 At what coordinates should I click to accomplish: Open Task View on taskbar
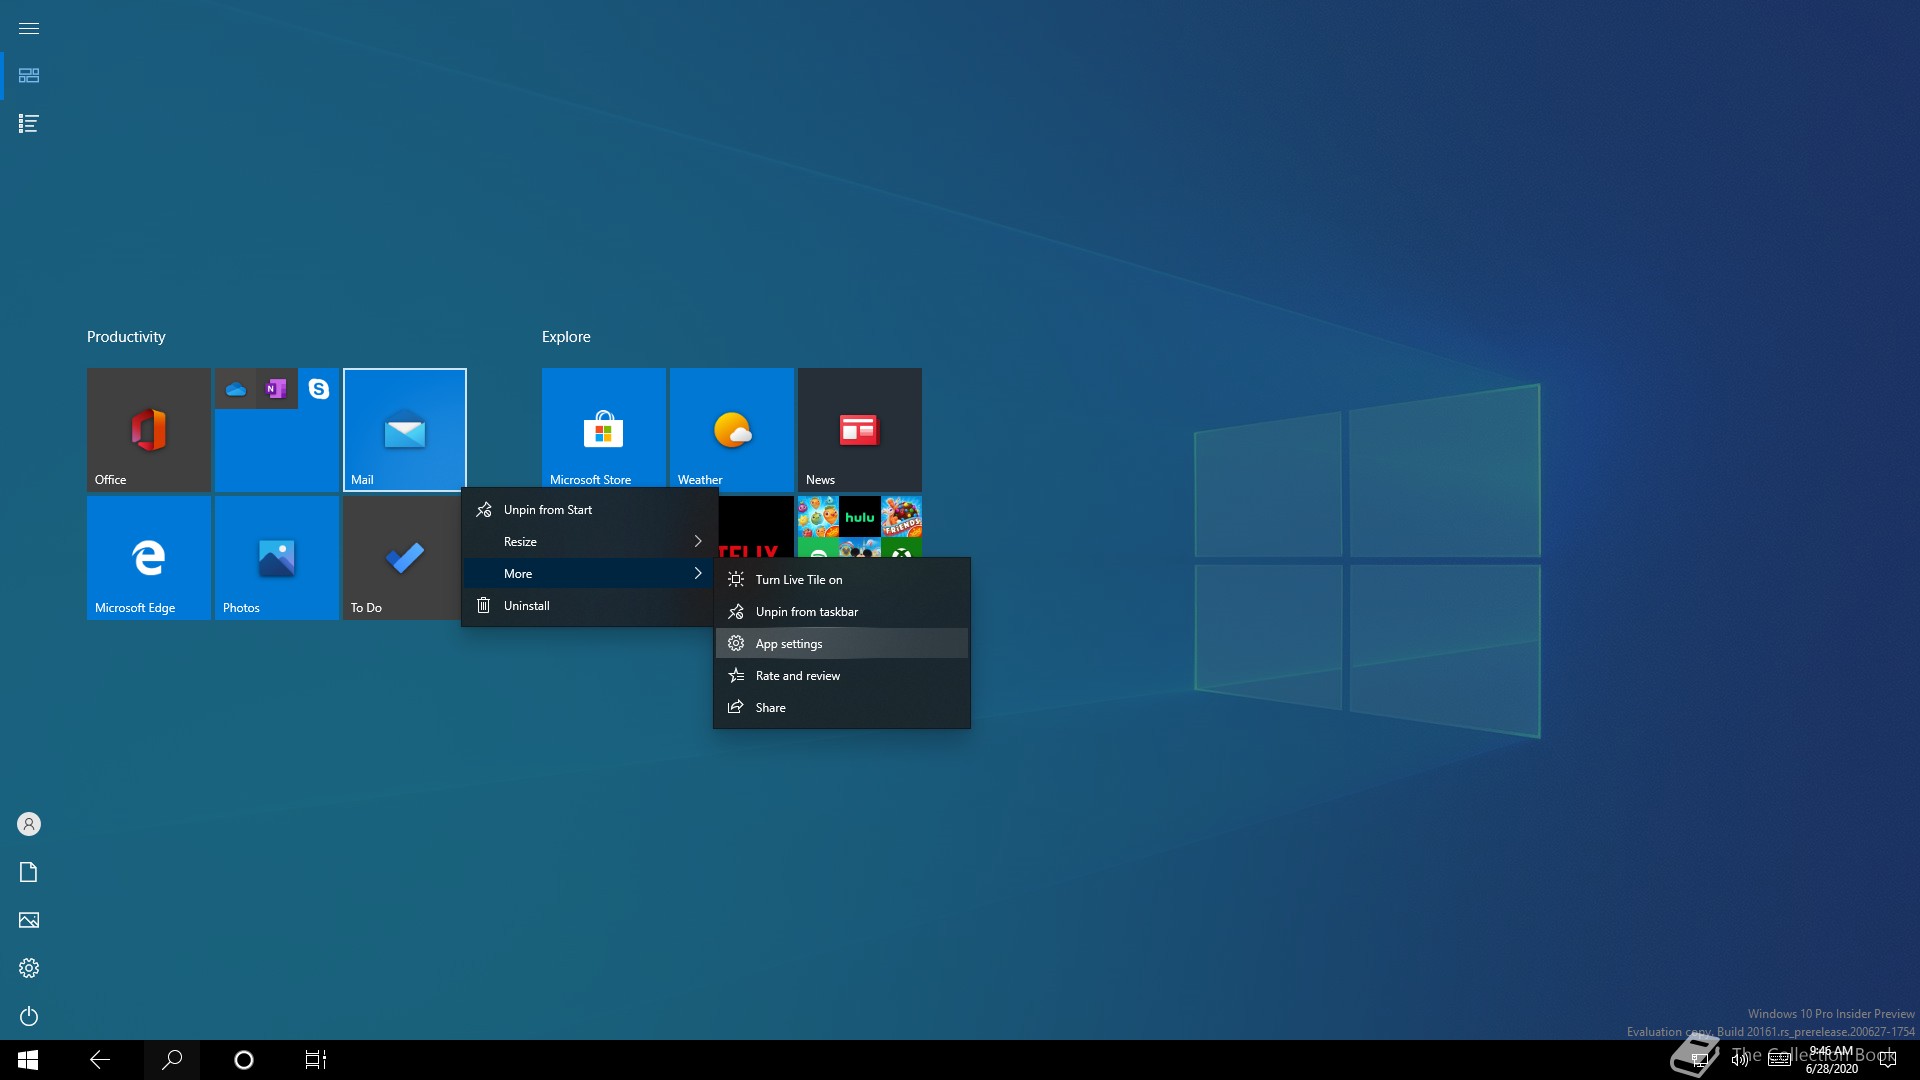point(316,1060)
